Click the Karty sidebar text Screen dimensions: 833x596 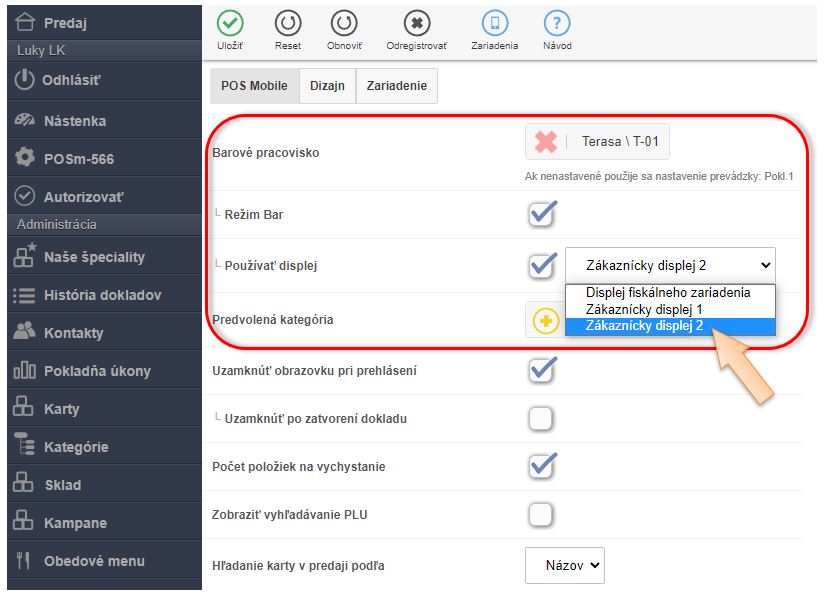[62, 409]
